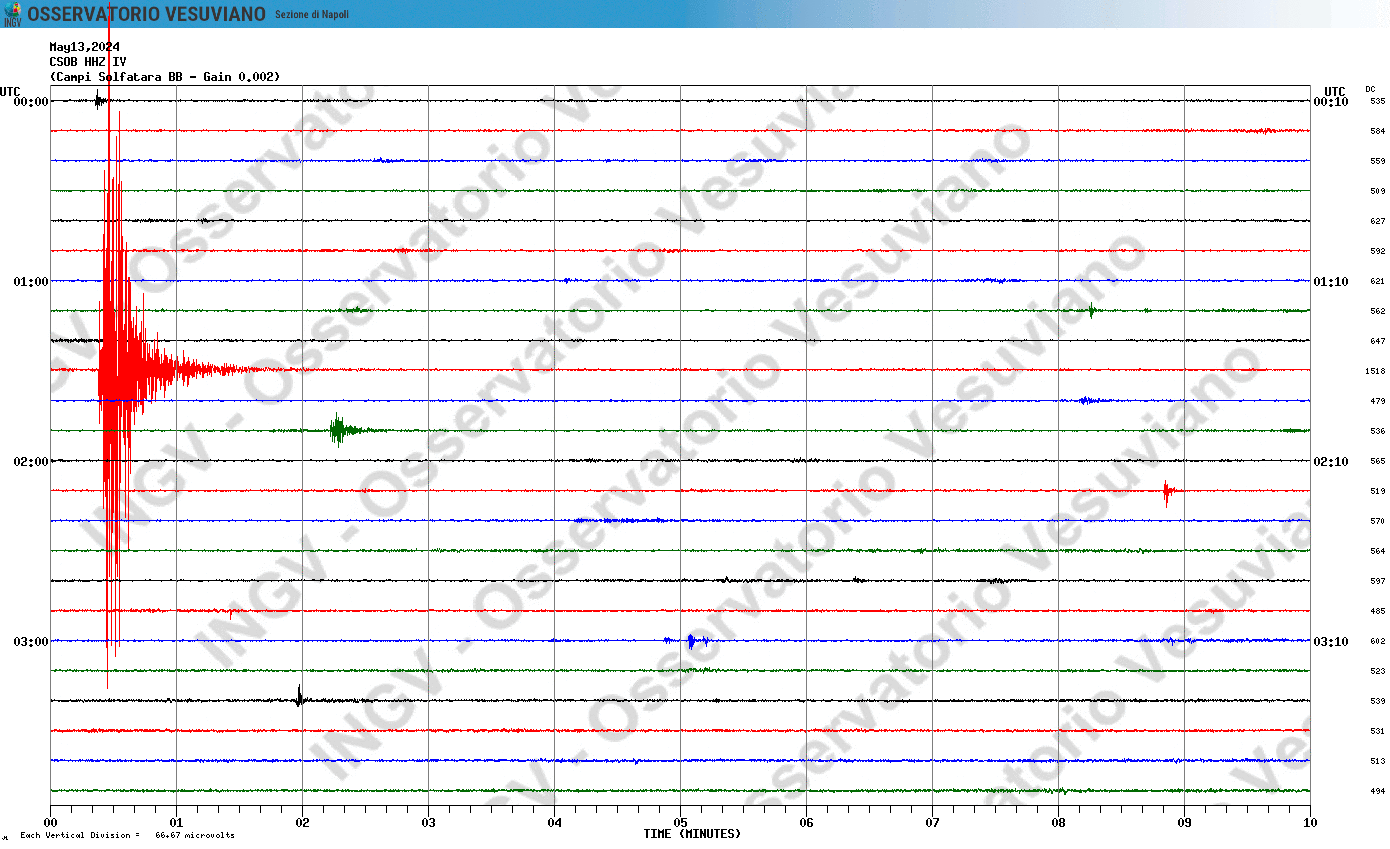
Task: Click the bottom-axis minute label 07
Action: pos(932,823)
